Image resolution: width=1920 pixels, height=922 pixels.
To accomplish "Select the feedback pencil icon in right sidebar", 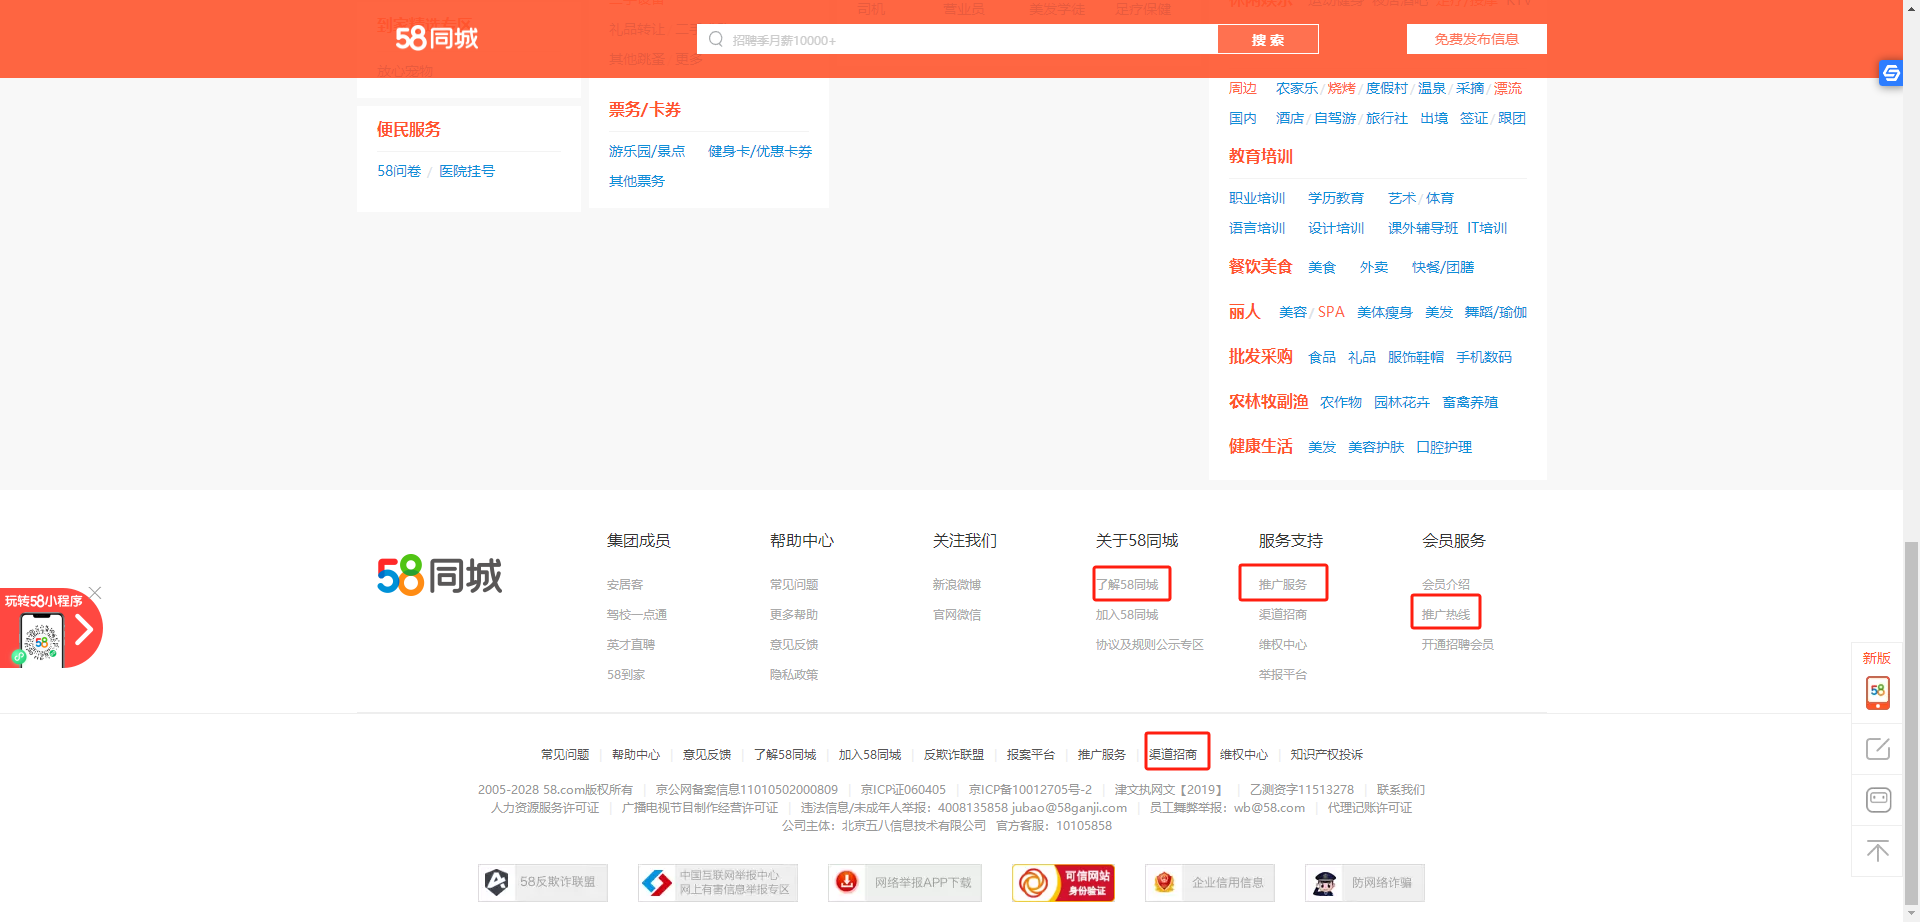I will tap(1877, 748).
